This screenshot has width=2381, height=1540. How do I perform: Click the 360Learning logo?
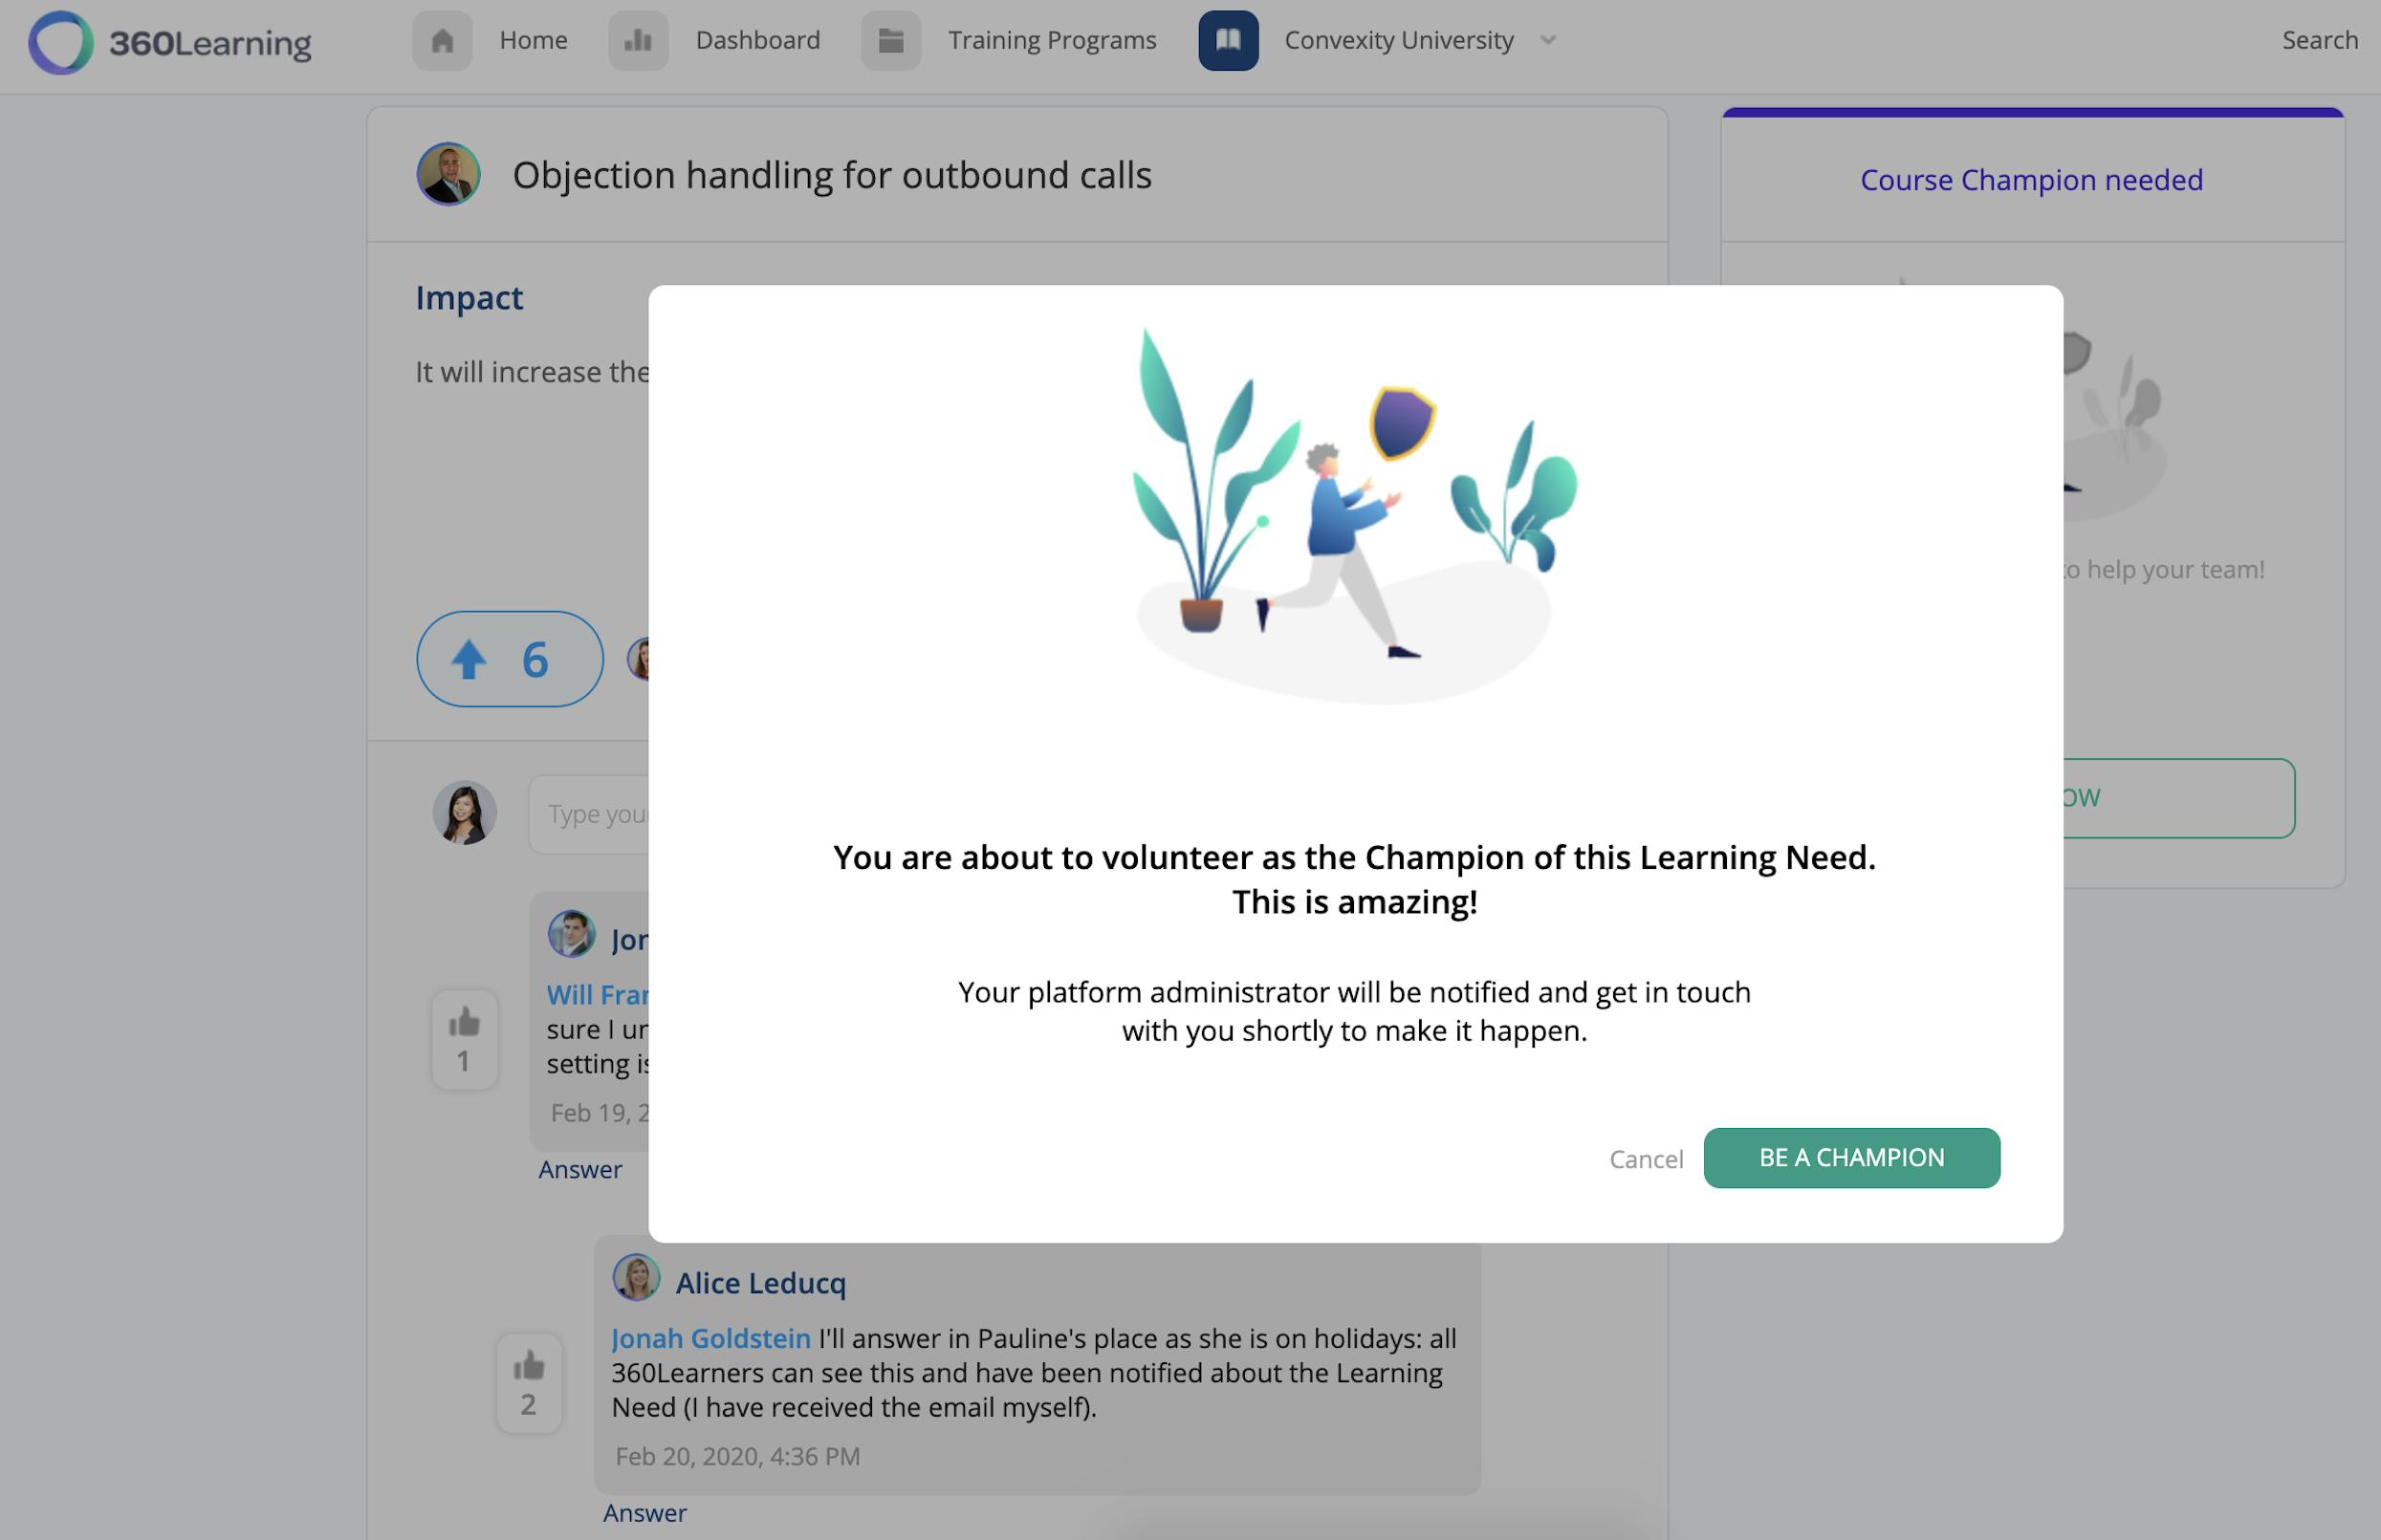tap(170, 42)
